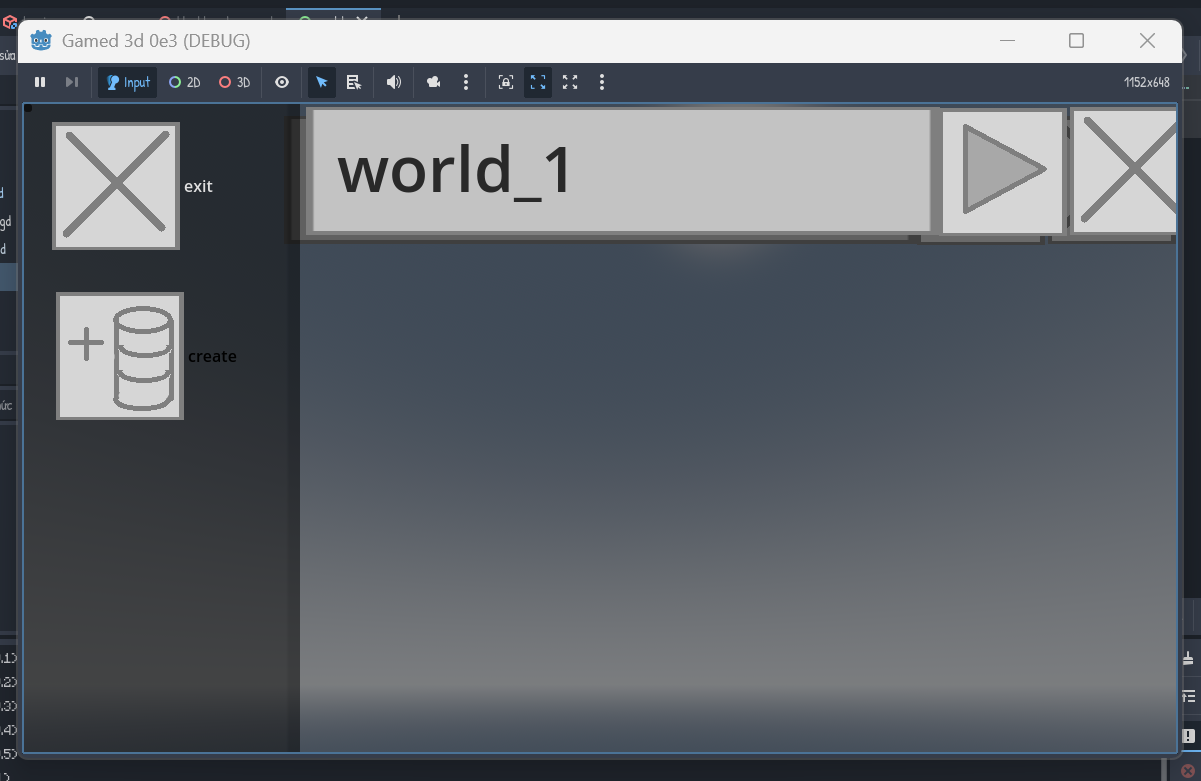Maximize the Gamed 3d window

coord(1076,40)
